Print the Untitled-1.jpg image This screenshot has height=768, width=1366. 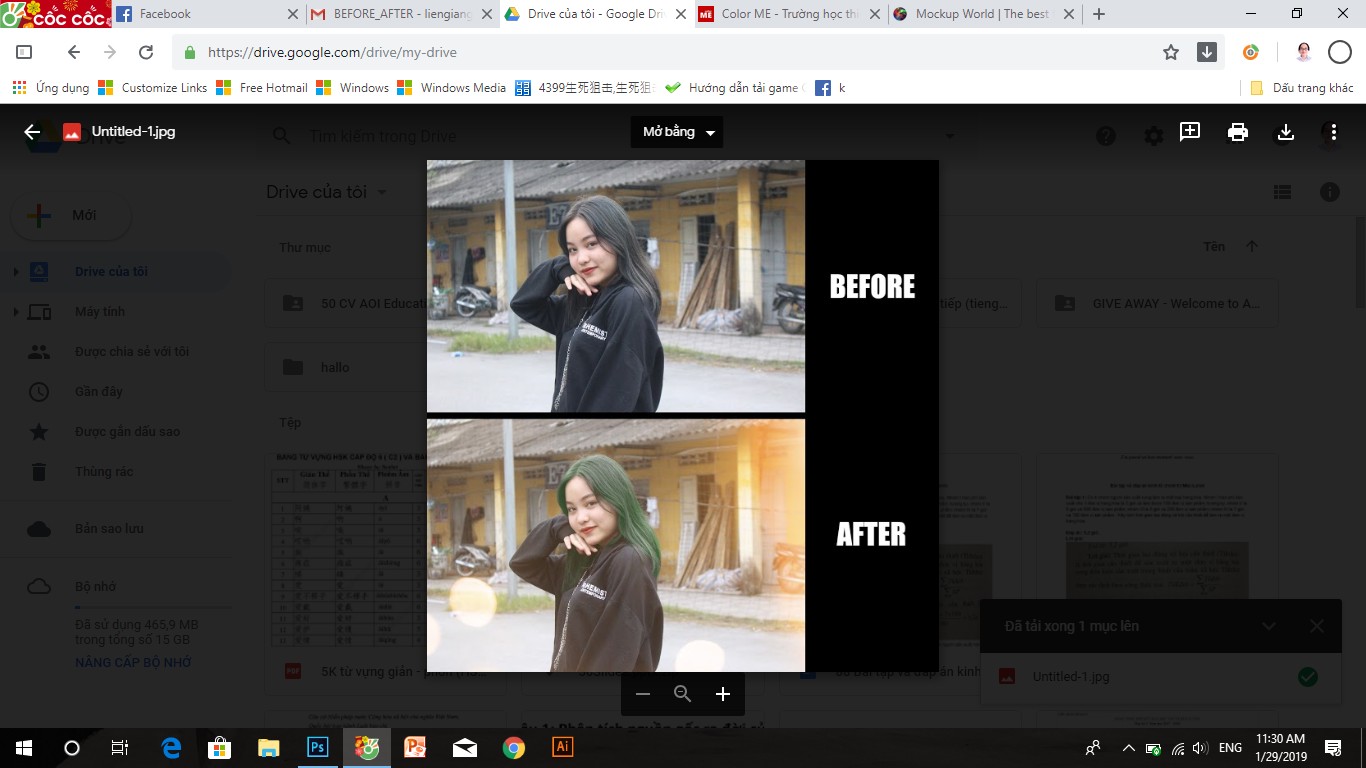pos(1238,132)
